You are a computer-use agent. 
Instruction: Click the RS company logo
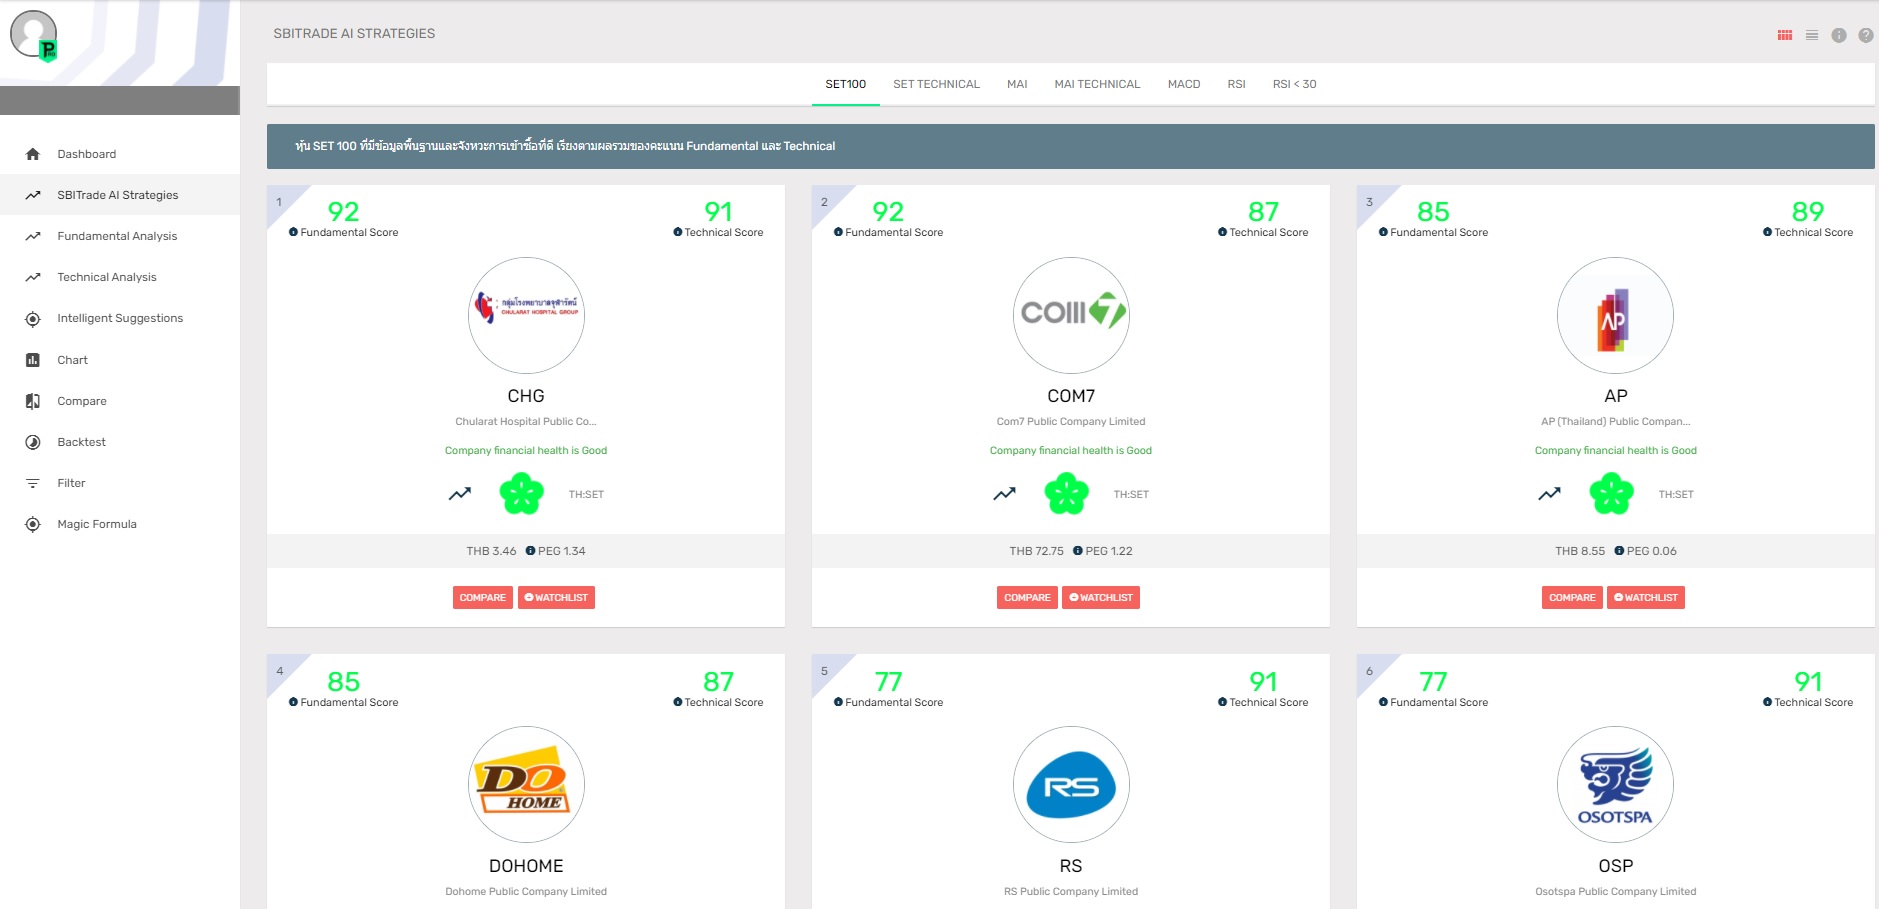pyautogui.click(x=1071, y=784)
